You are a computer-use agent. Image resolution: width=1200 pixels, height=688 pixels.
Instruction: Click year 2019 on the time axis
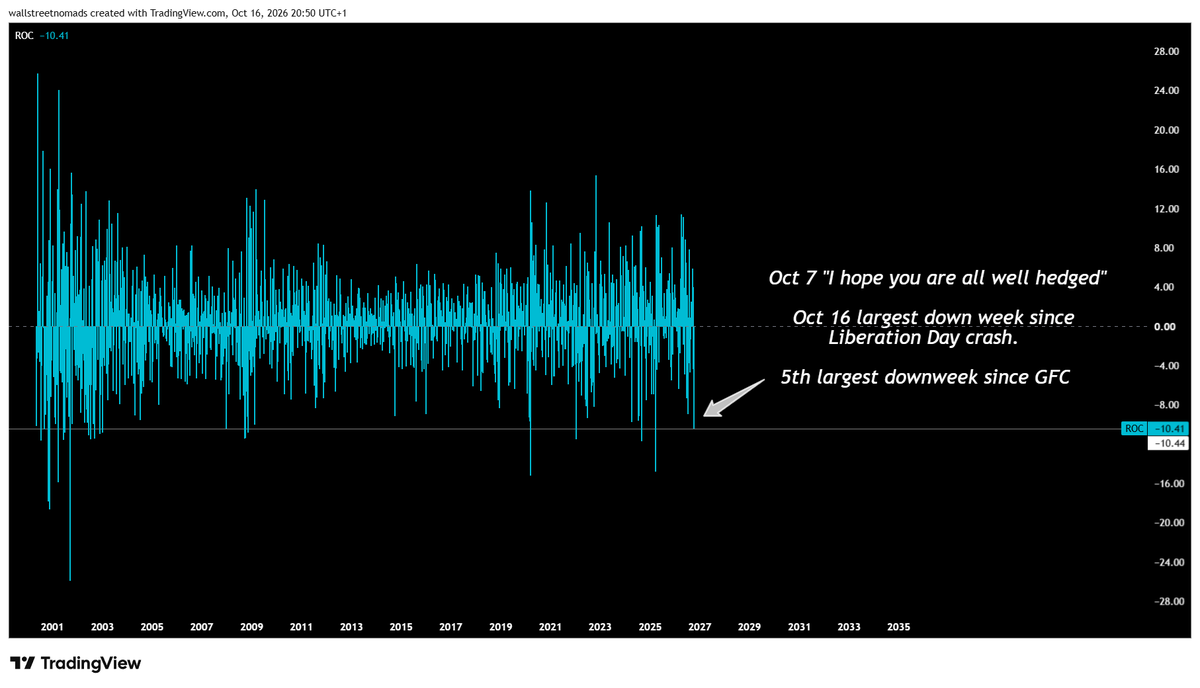(501, 627)
